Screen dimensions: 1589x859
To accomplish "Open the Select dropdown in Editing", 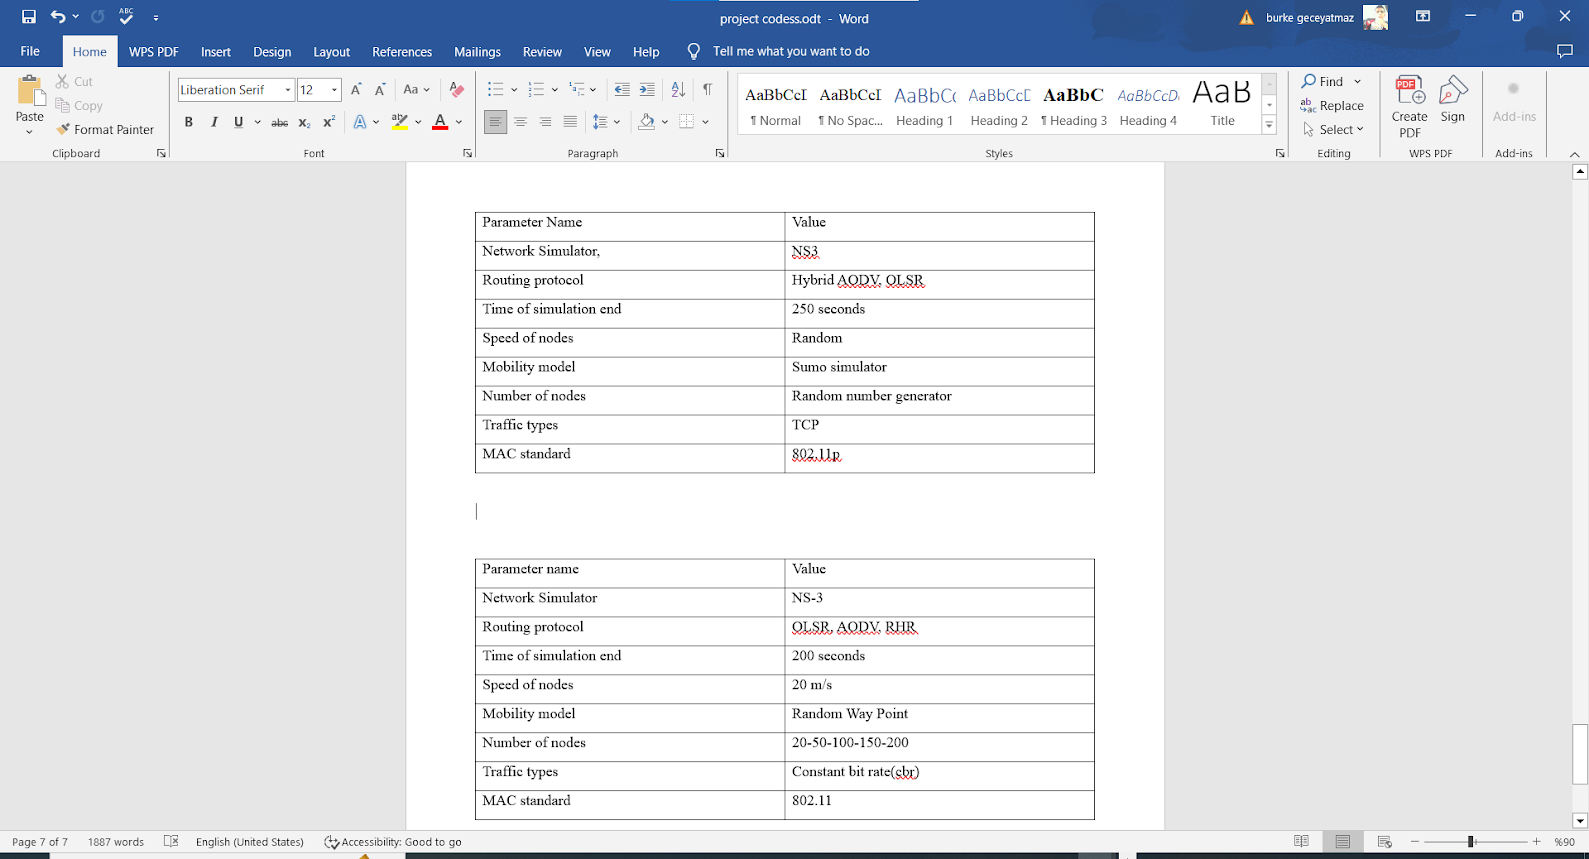I will pos(1333,130).
